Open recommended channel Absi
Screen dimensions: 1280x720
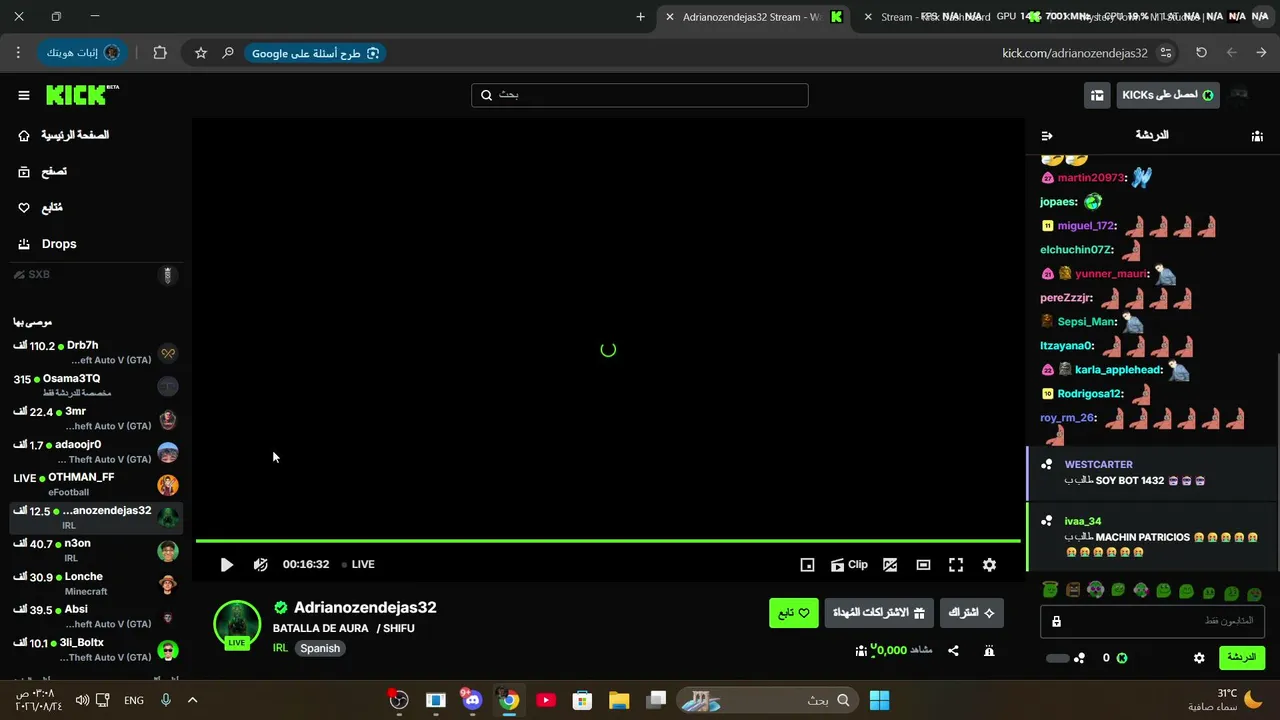96,617
